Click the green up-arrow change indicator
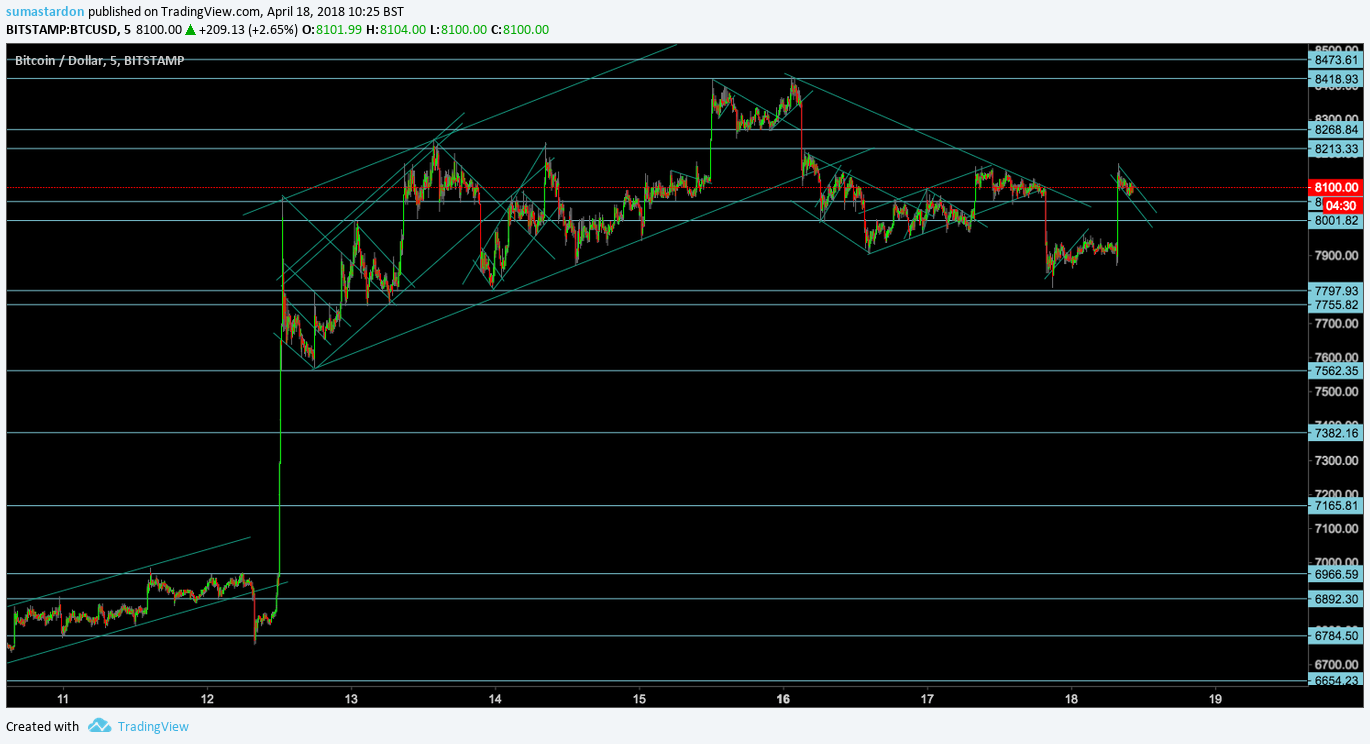The height and width of the screenshot is (744, 1370). 190,30
